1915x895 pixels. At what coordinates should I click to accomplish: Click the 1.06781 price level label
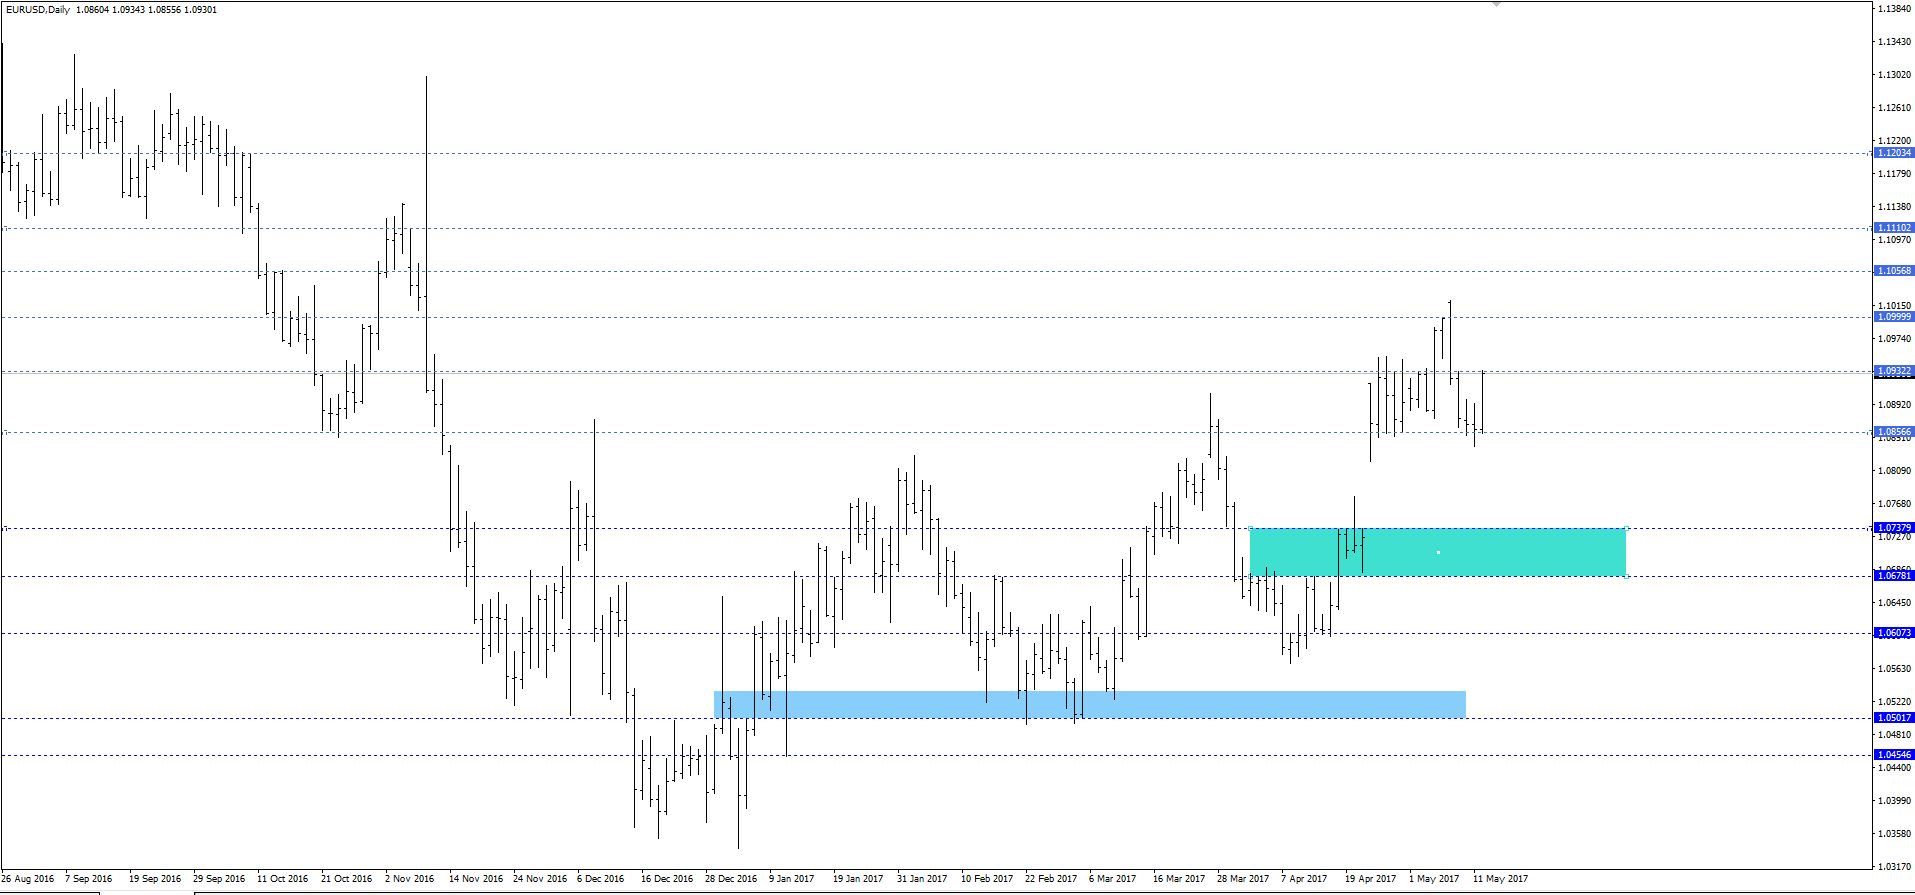[1893, 576]
